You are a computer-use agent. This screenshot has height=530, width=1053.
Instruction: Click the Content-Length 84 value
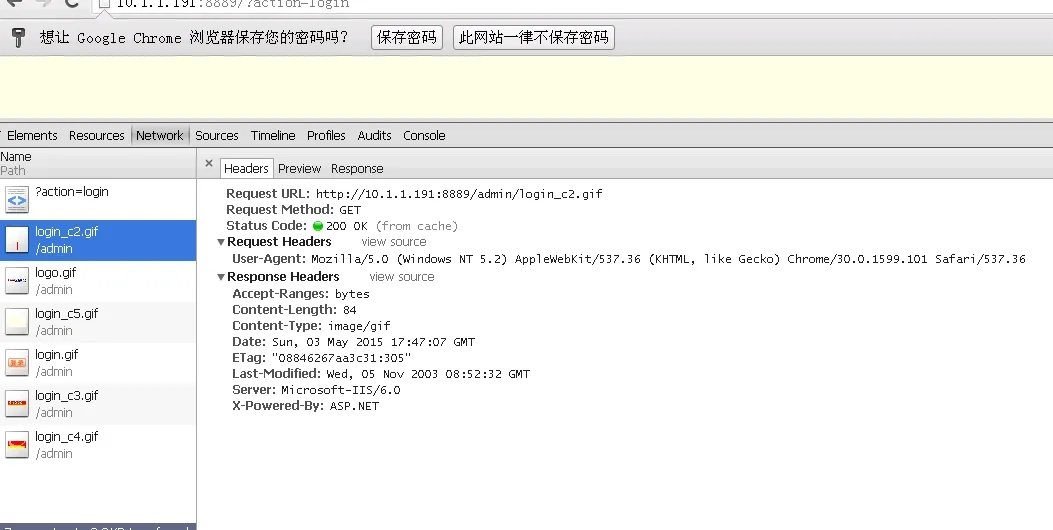click(349, 310)
